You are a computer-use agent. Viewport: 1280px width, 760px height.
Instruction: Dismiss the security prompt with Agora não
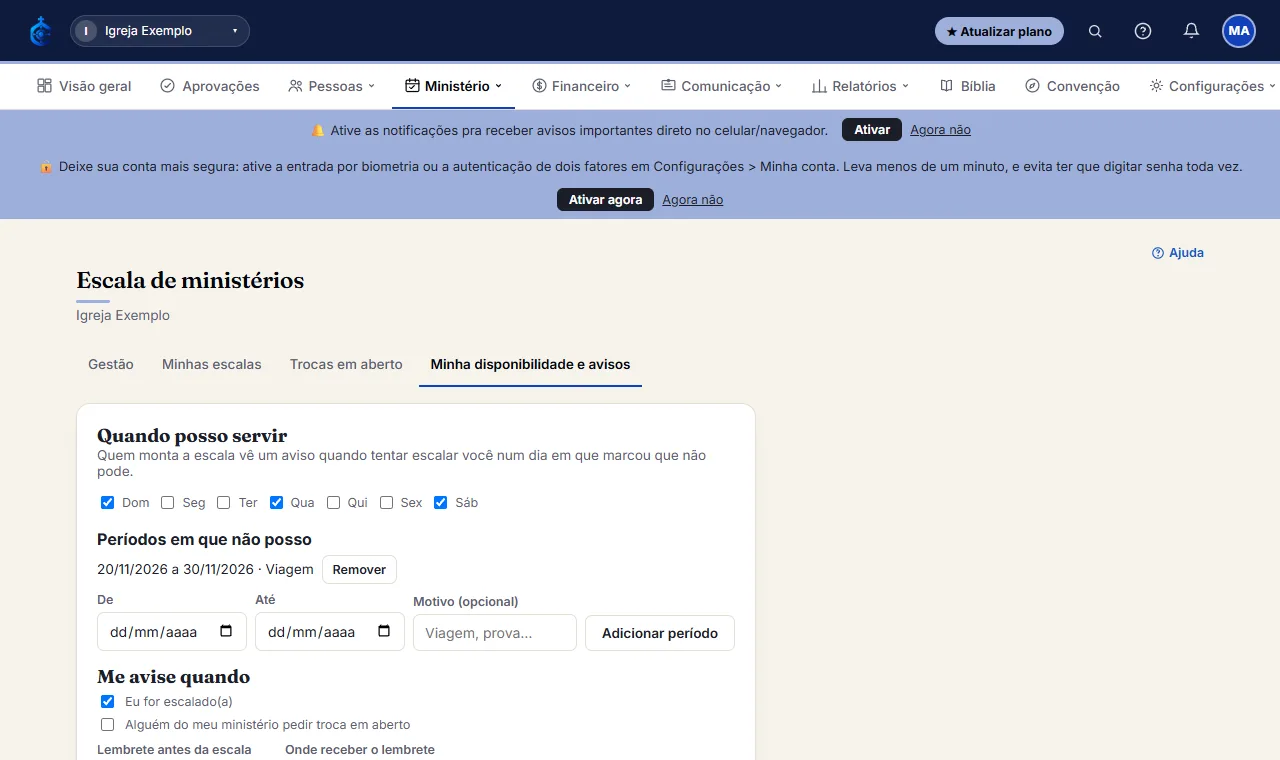(692, 200)
